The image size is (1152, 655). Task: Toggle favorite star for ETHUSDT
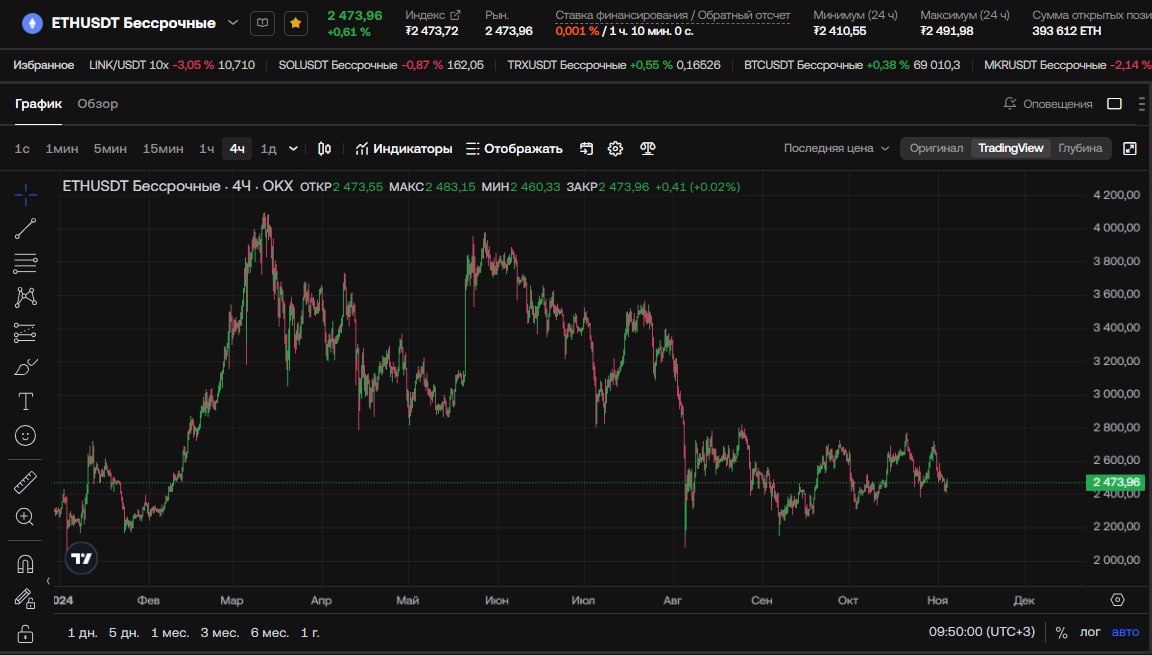click(x=295, y=23)
